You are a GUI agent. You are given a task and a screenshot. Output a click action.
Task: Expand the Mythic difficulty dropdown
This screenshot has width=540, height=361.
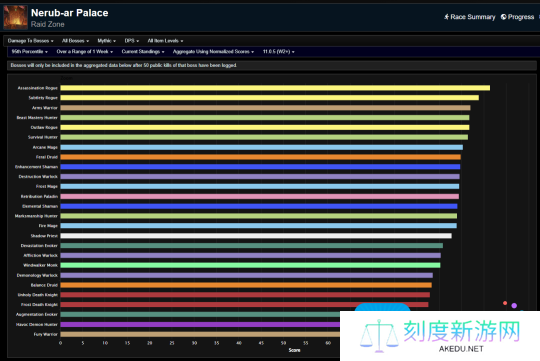point(106,41)
